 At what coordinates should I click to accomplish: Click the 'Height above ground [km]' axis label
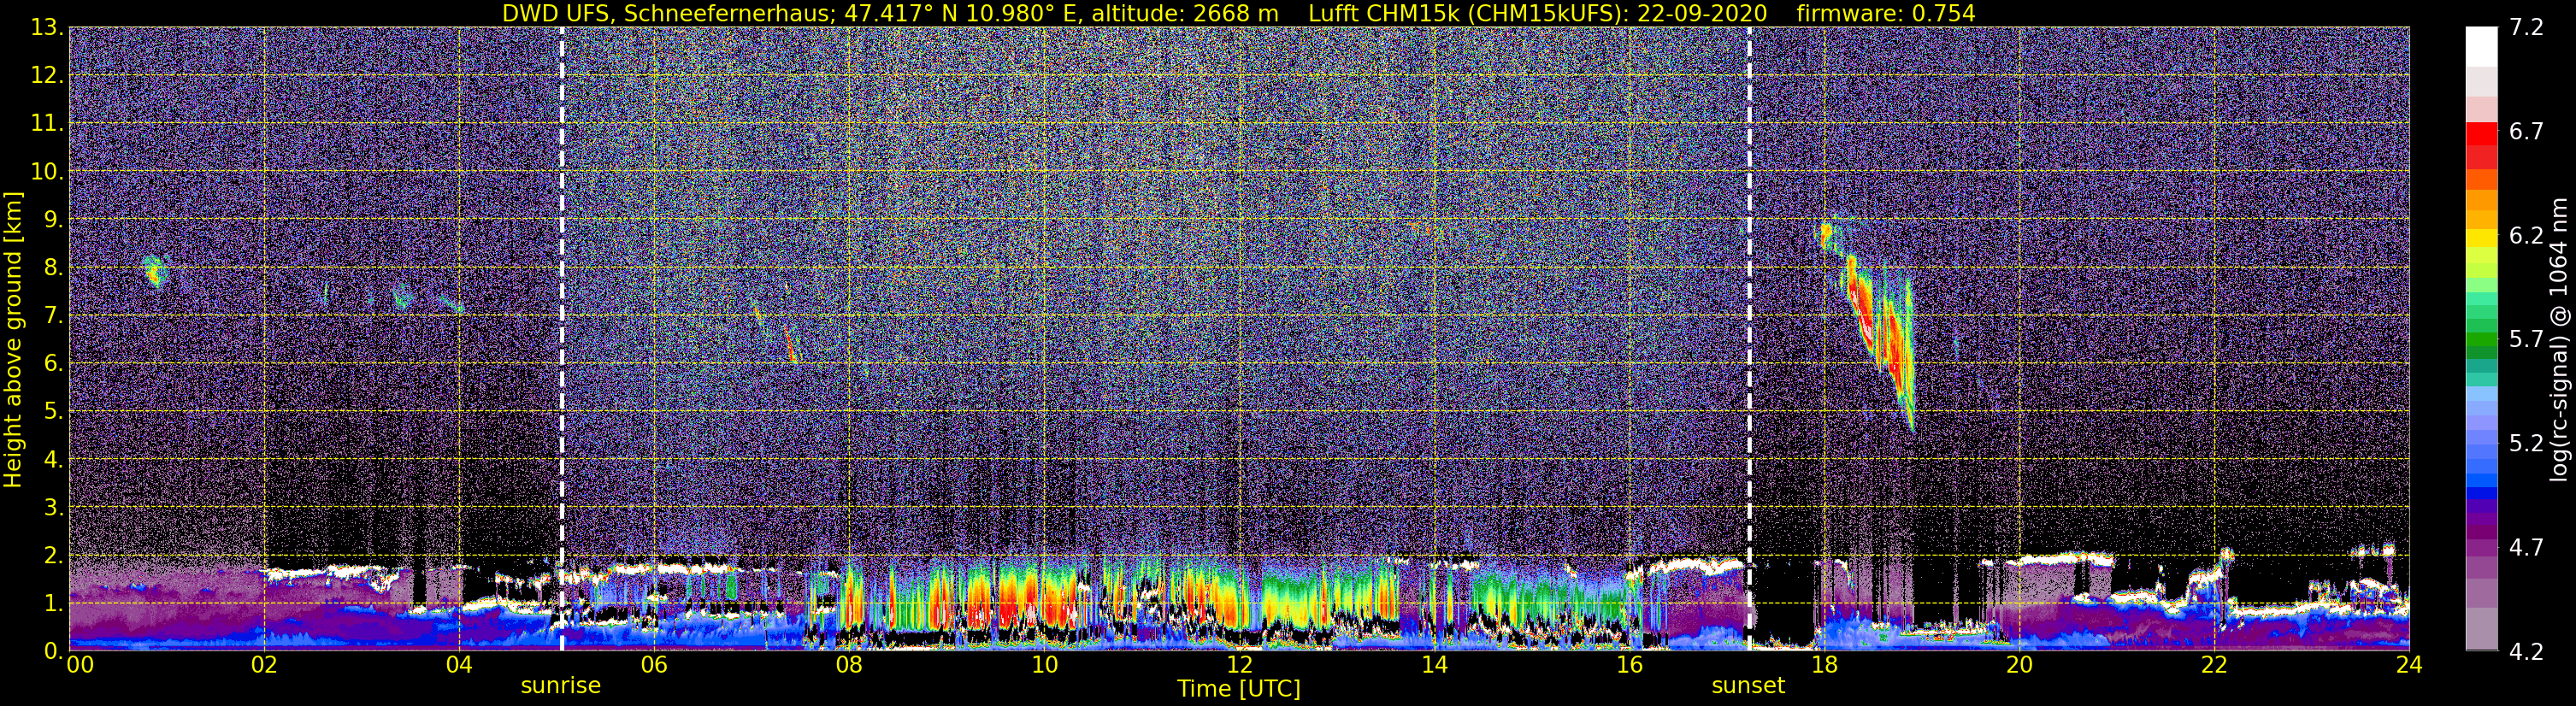13,339
